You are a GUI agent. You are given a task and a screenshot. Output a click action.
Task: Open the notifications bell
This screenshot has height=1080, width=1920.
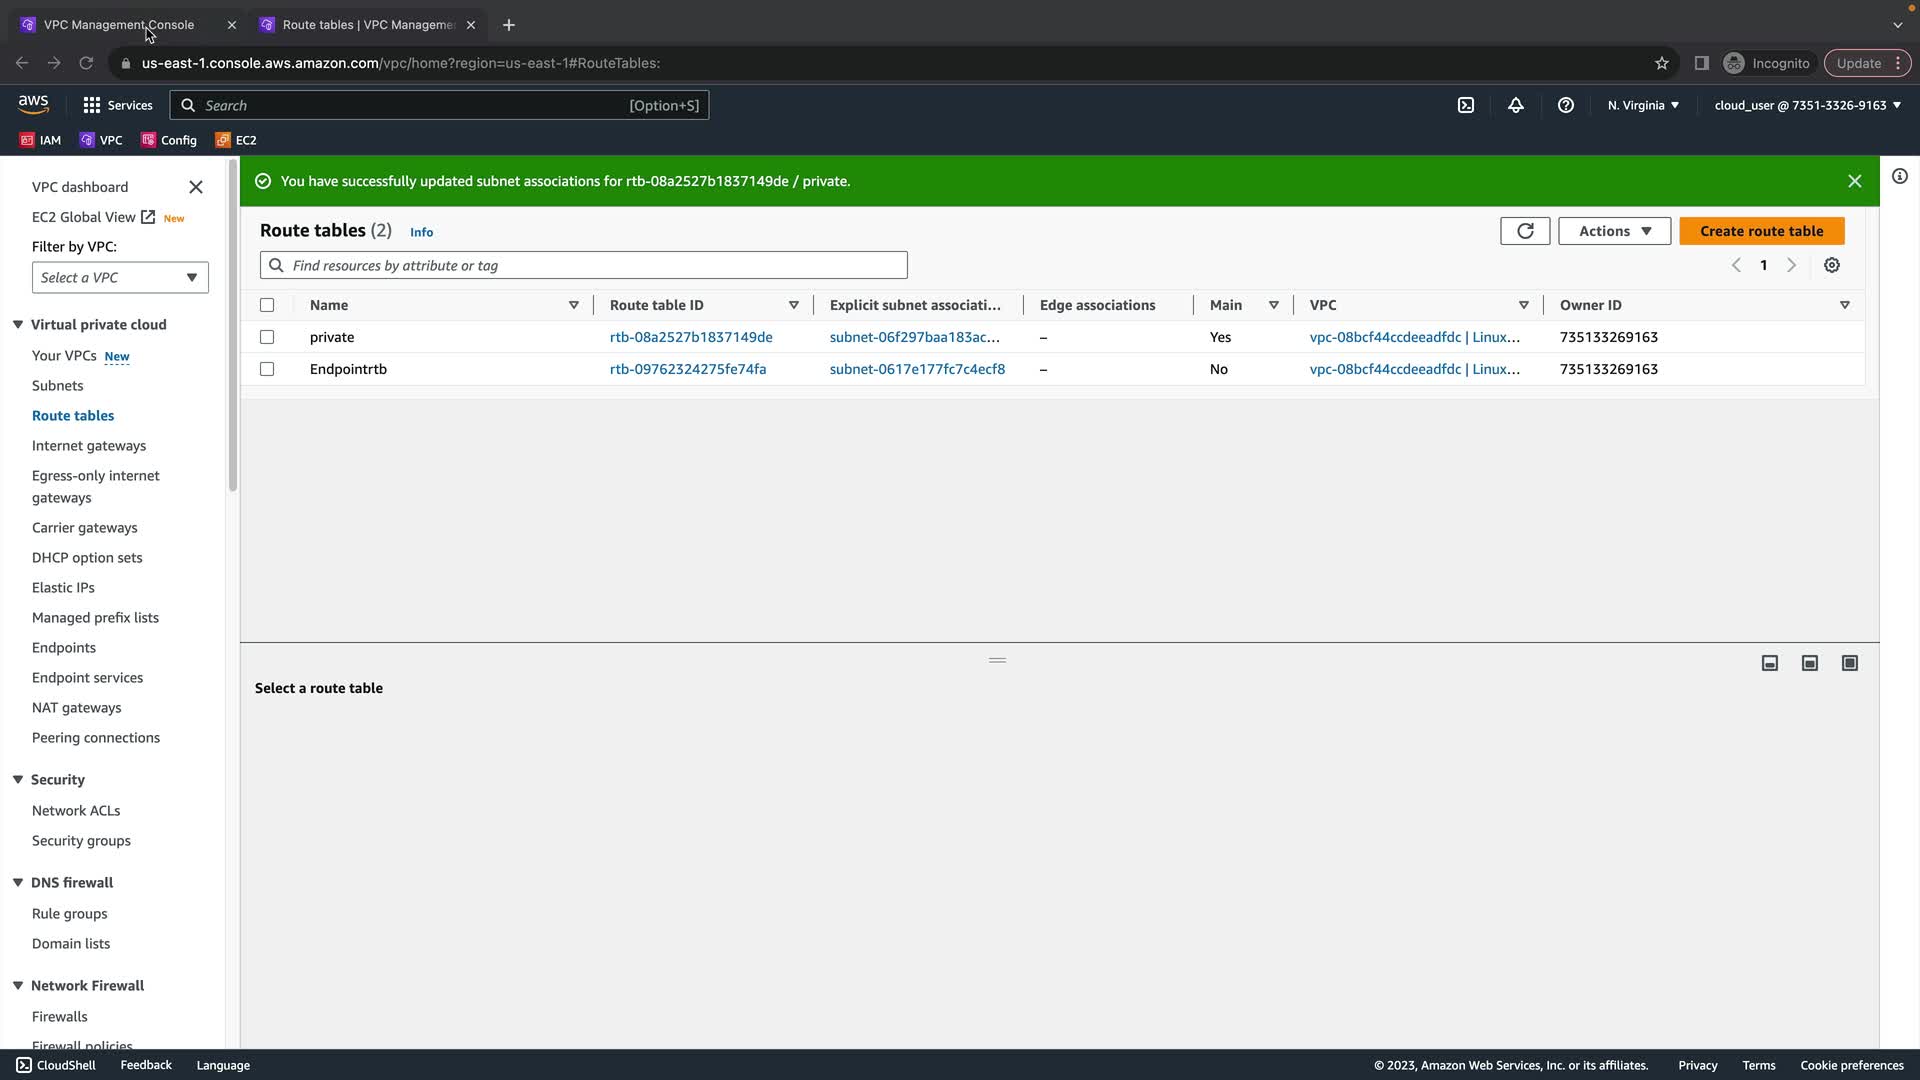1516,105
